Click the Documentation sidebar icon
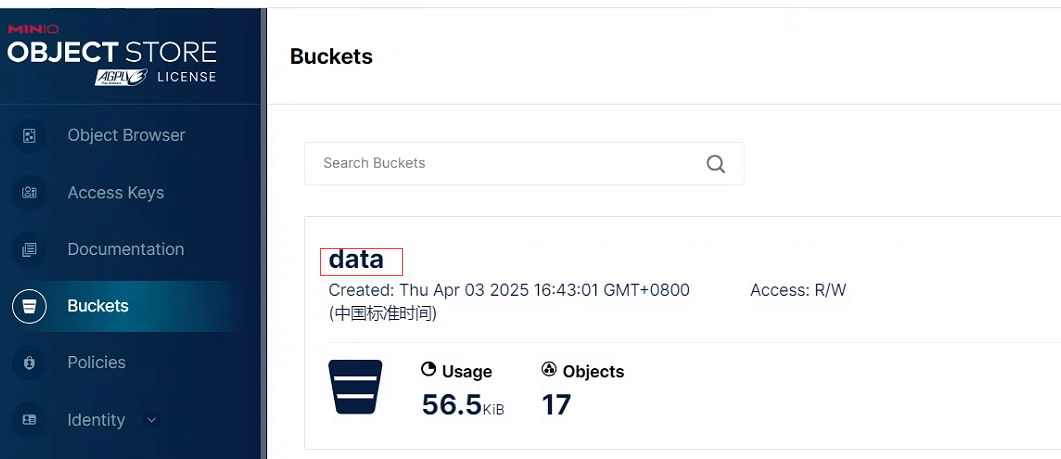The image size is (1061, 459). tap(29, 250)
